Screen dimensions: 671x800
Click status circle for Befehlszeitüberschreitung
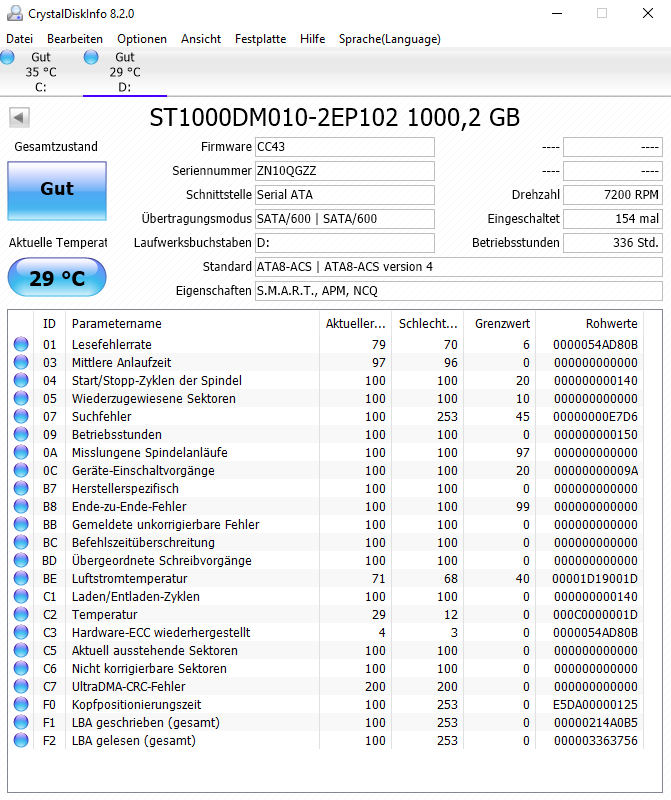(21, 542)
